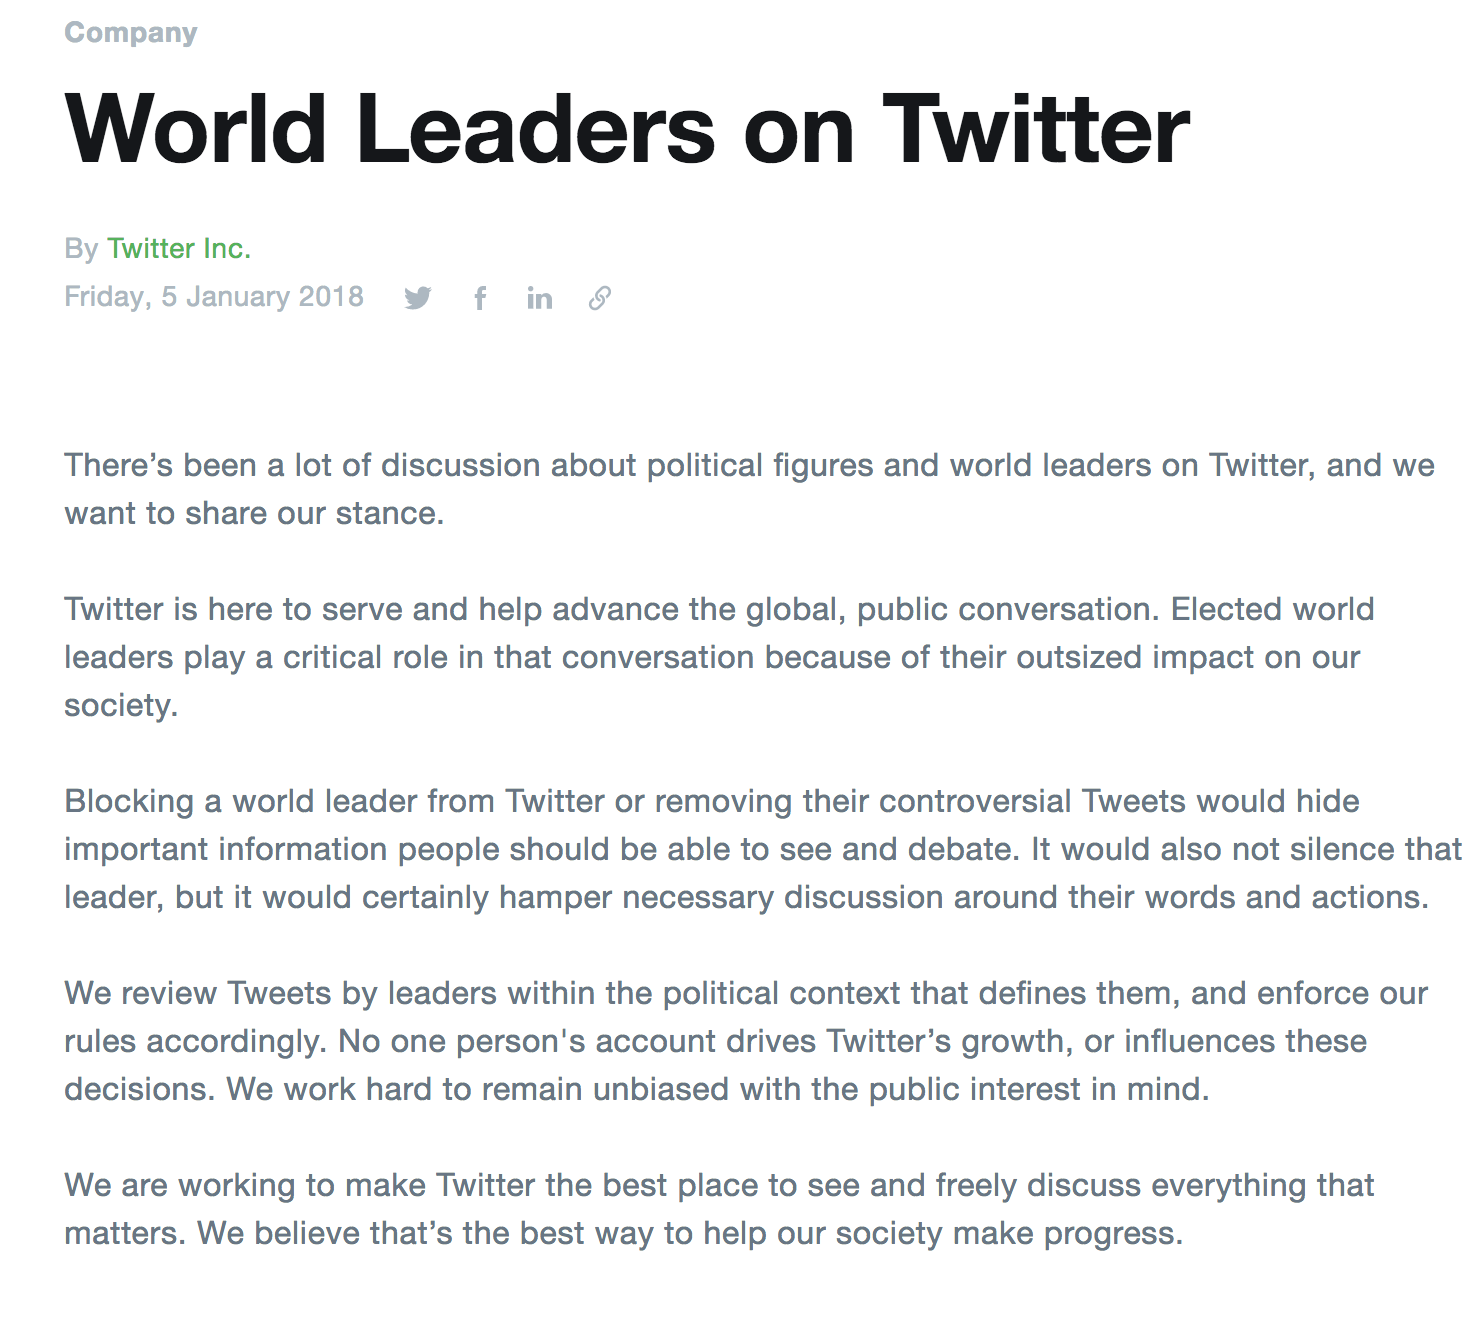This screenshot has height=1328, width=1470.
Task: Click the line beginning There's been a lot
Action: [749, 465]
